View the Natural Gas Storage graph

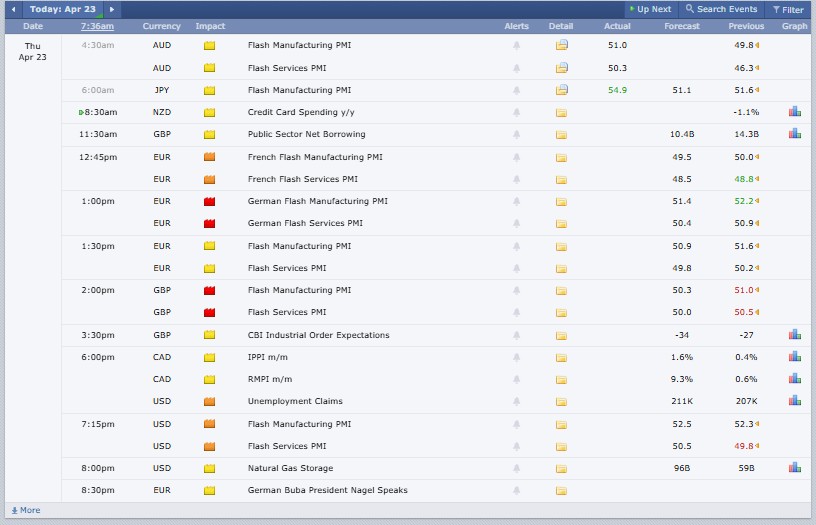point(794,468)
